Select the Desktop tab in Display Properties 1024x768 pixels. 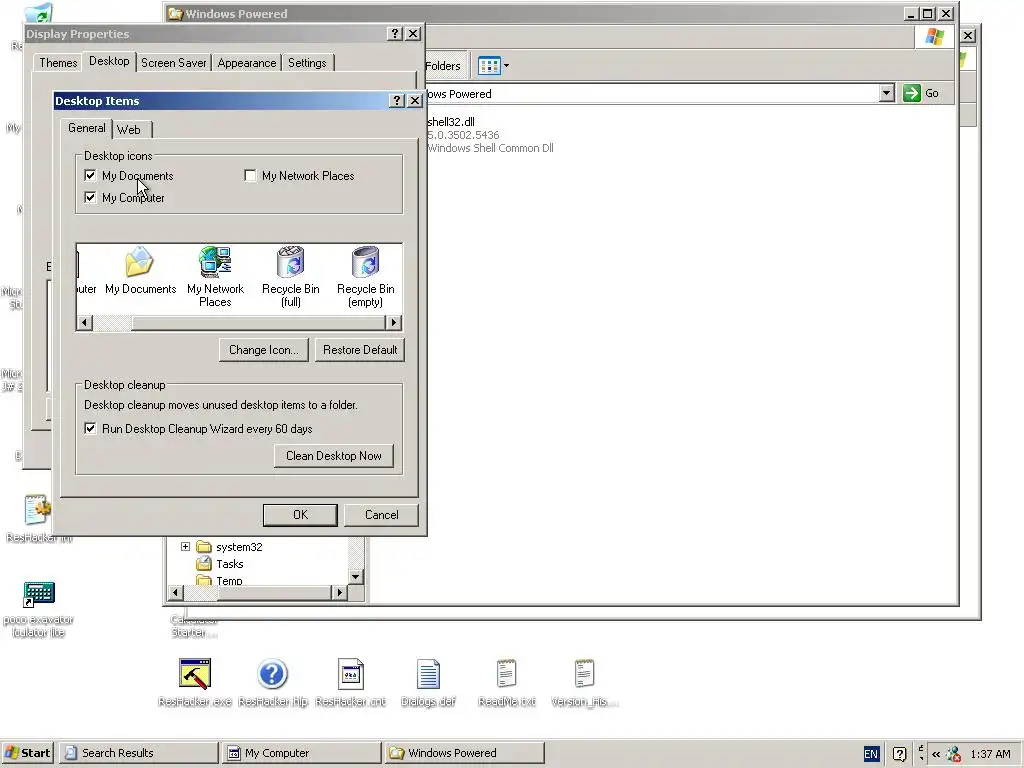click(x=109, y=61)
